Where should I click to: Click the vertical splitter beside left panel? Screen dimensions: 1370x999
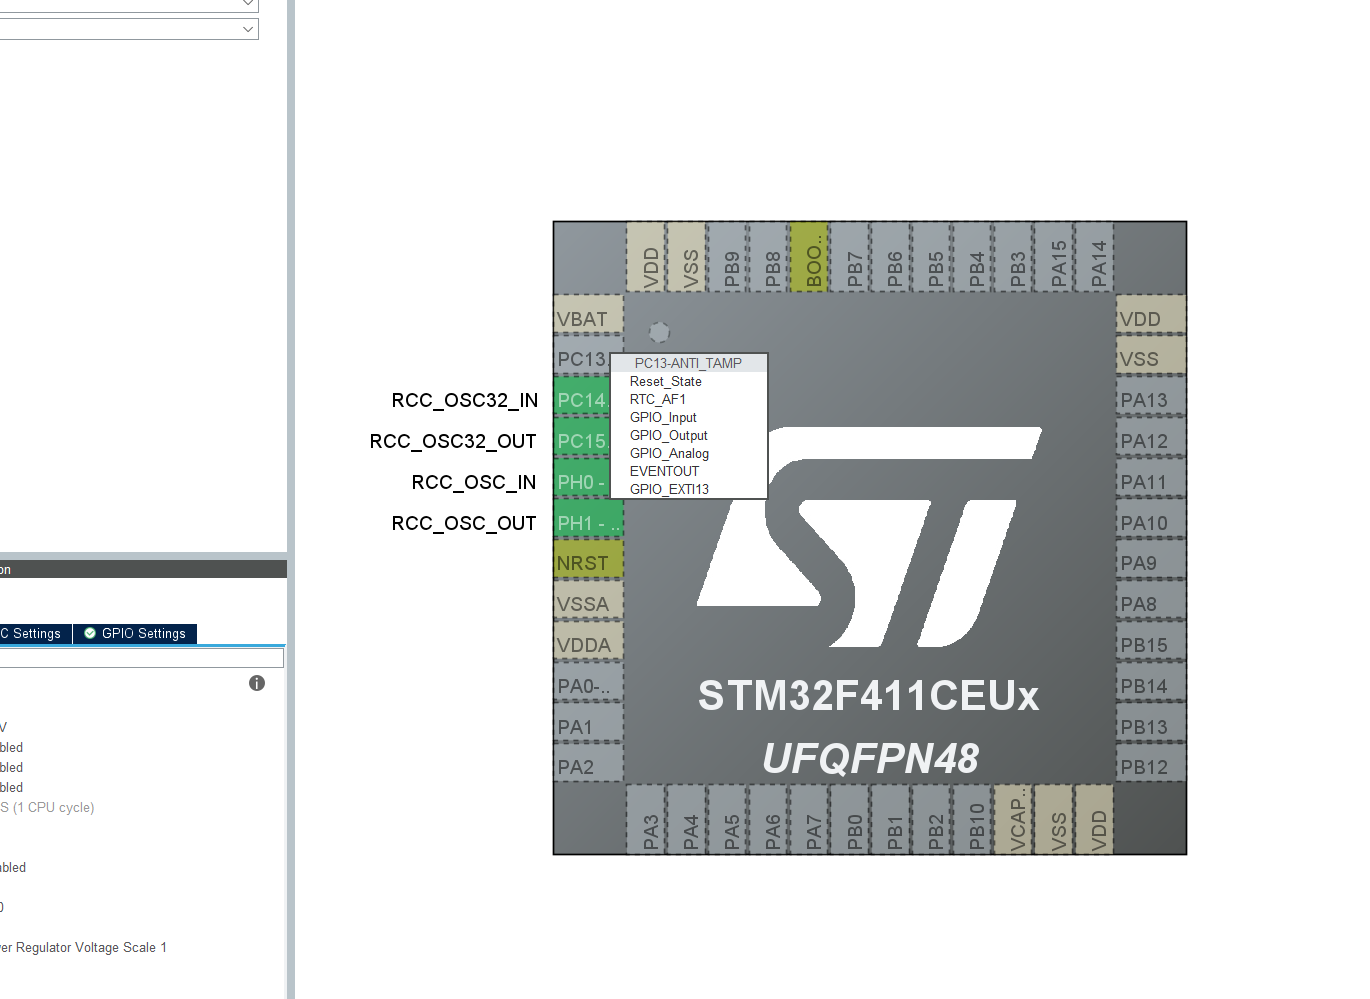point(291,499)
